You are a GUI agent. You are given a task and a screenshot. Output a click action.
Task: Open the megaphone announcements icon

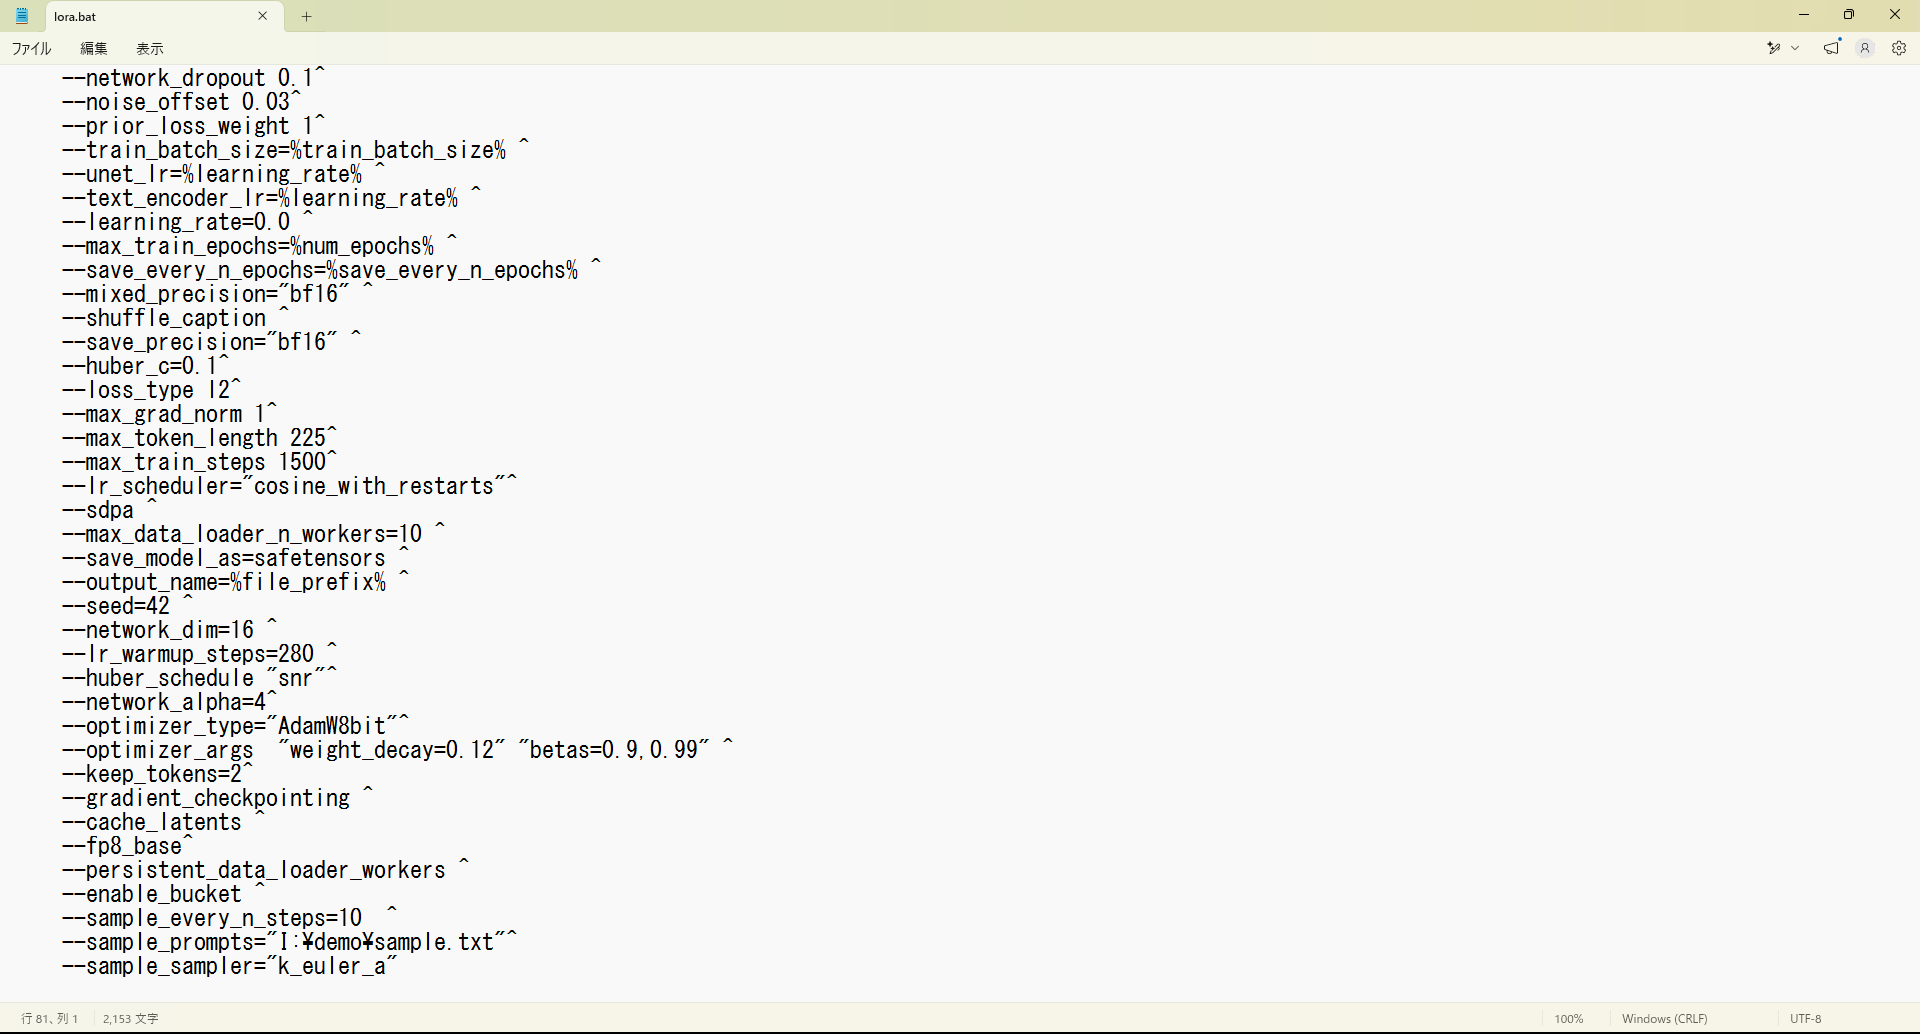click(x=1832, y=48)
